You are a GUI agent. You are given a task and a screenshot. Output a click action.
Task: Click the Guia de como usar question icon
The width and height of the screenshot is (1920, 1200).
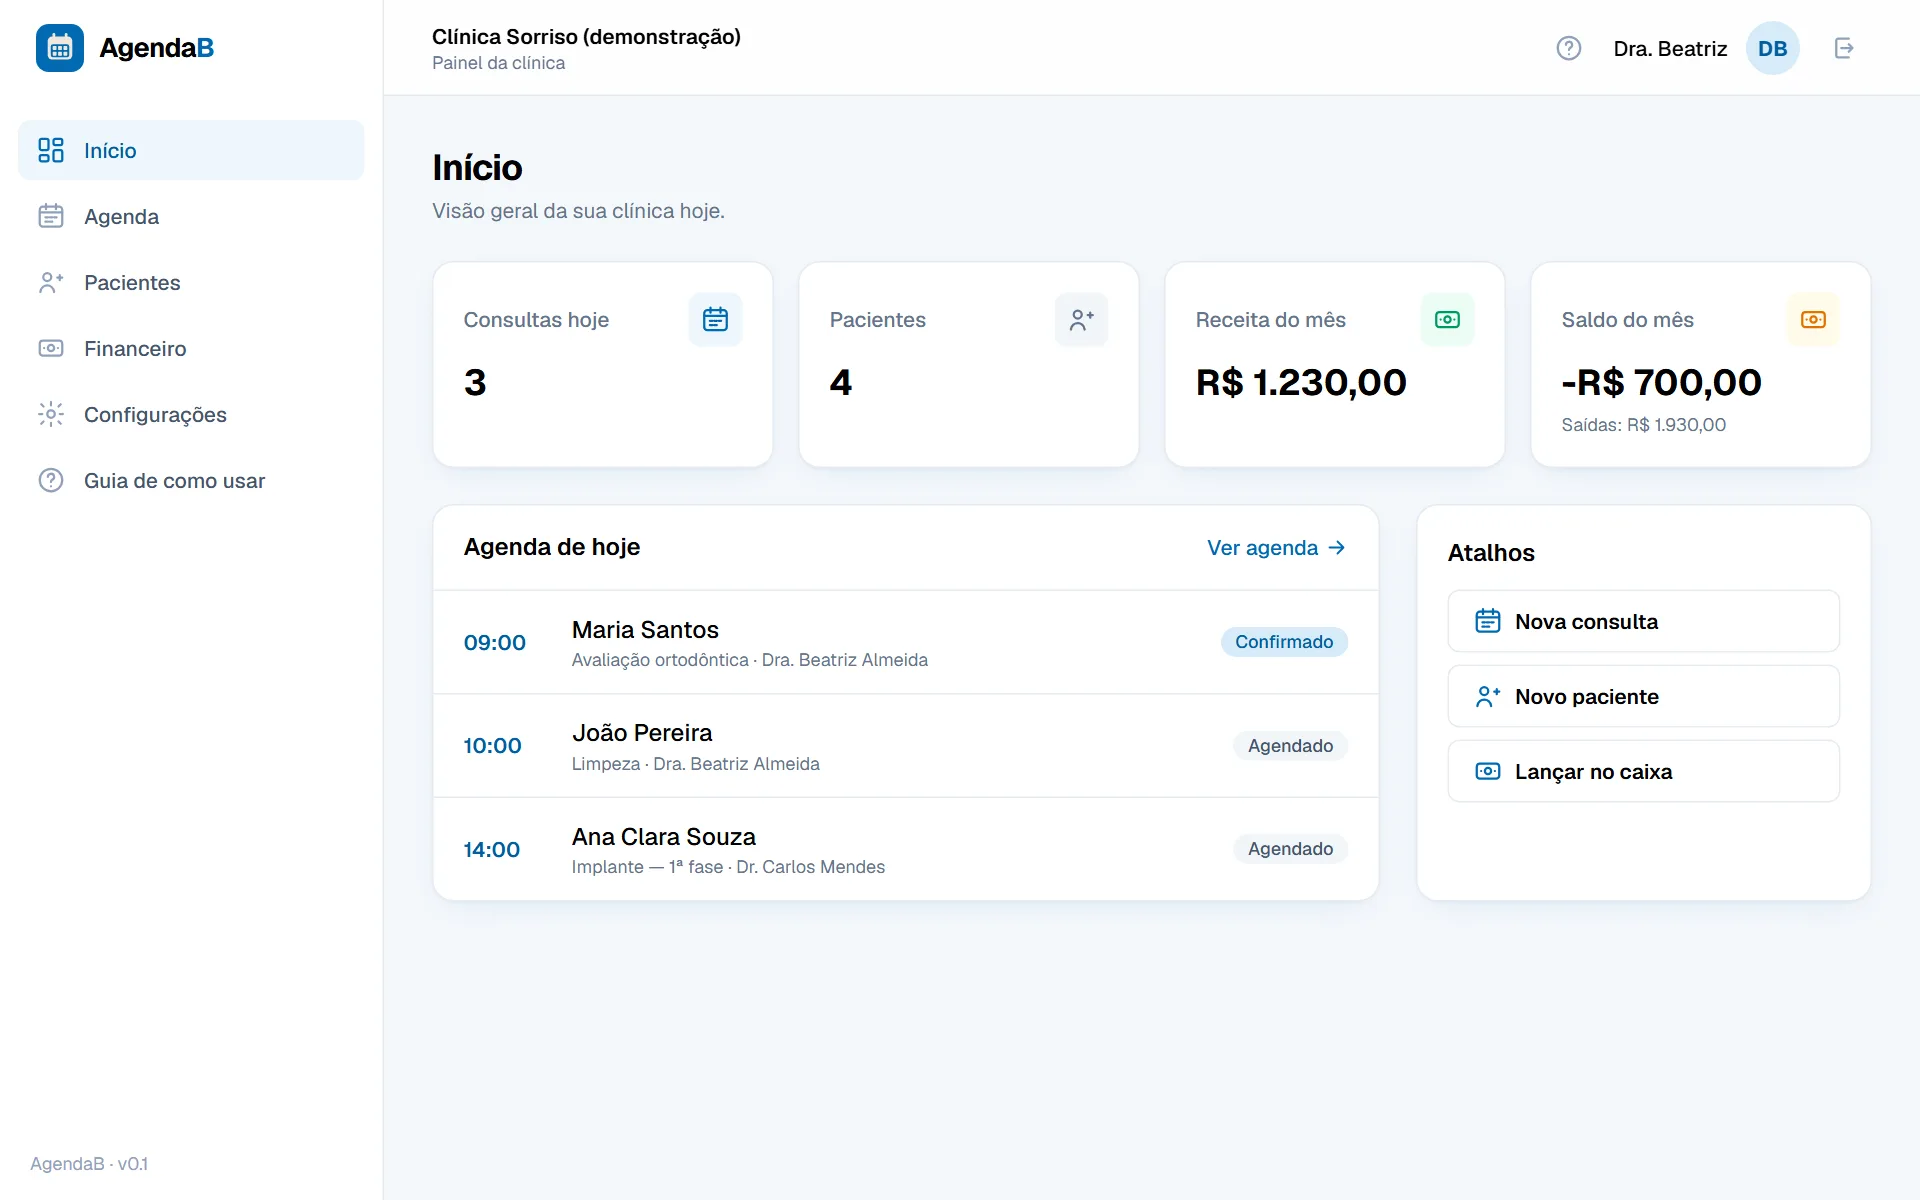(51, 480)
